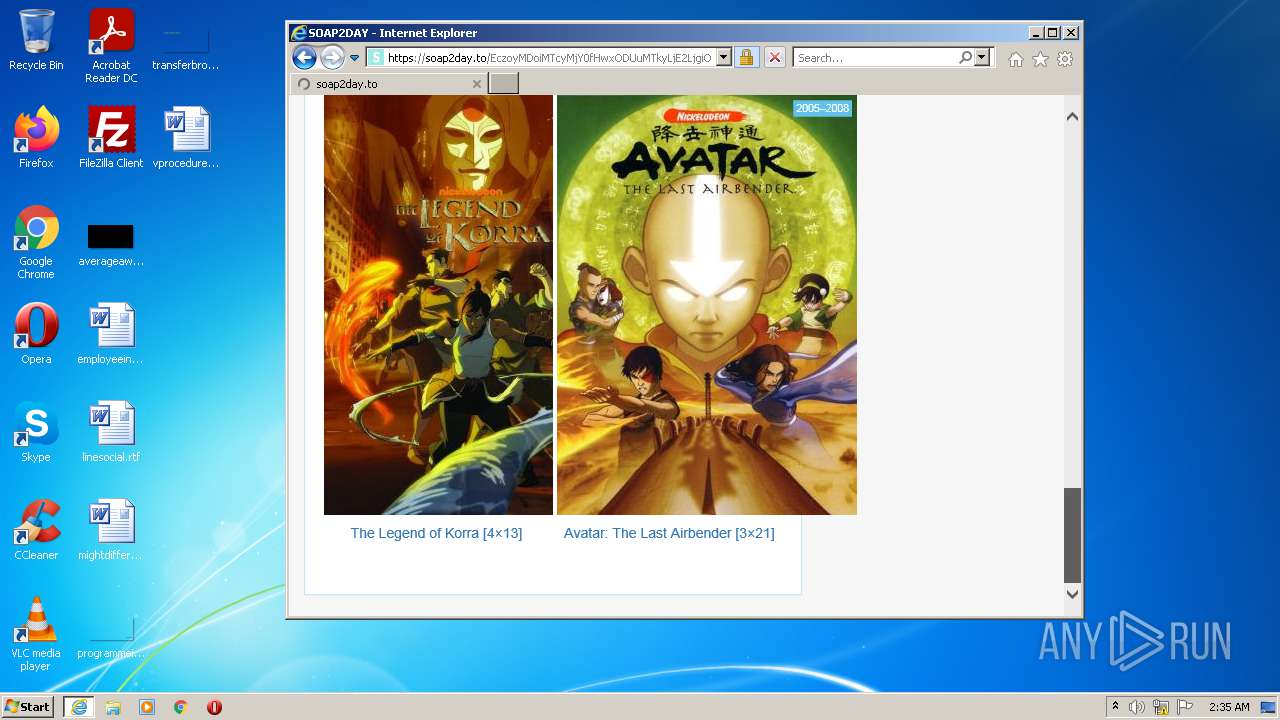The image size is (1280, 720).
Task: Go back with IE Back arrow
Action: 304,57
